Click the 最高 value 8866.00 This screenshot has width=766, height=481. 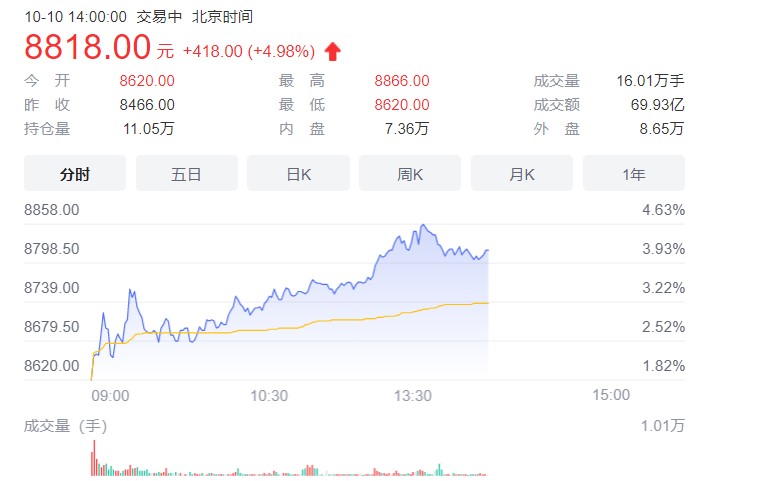(x=402, y=81)
